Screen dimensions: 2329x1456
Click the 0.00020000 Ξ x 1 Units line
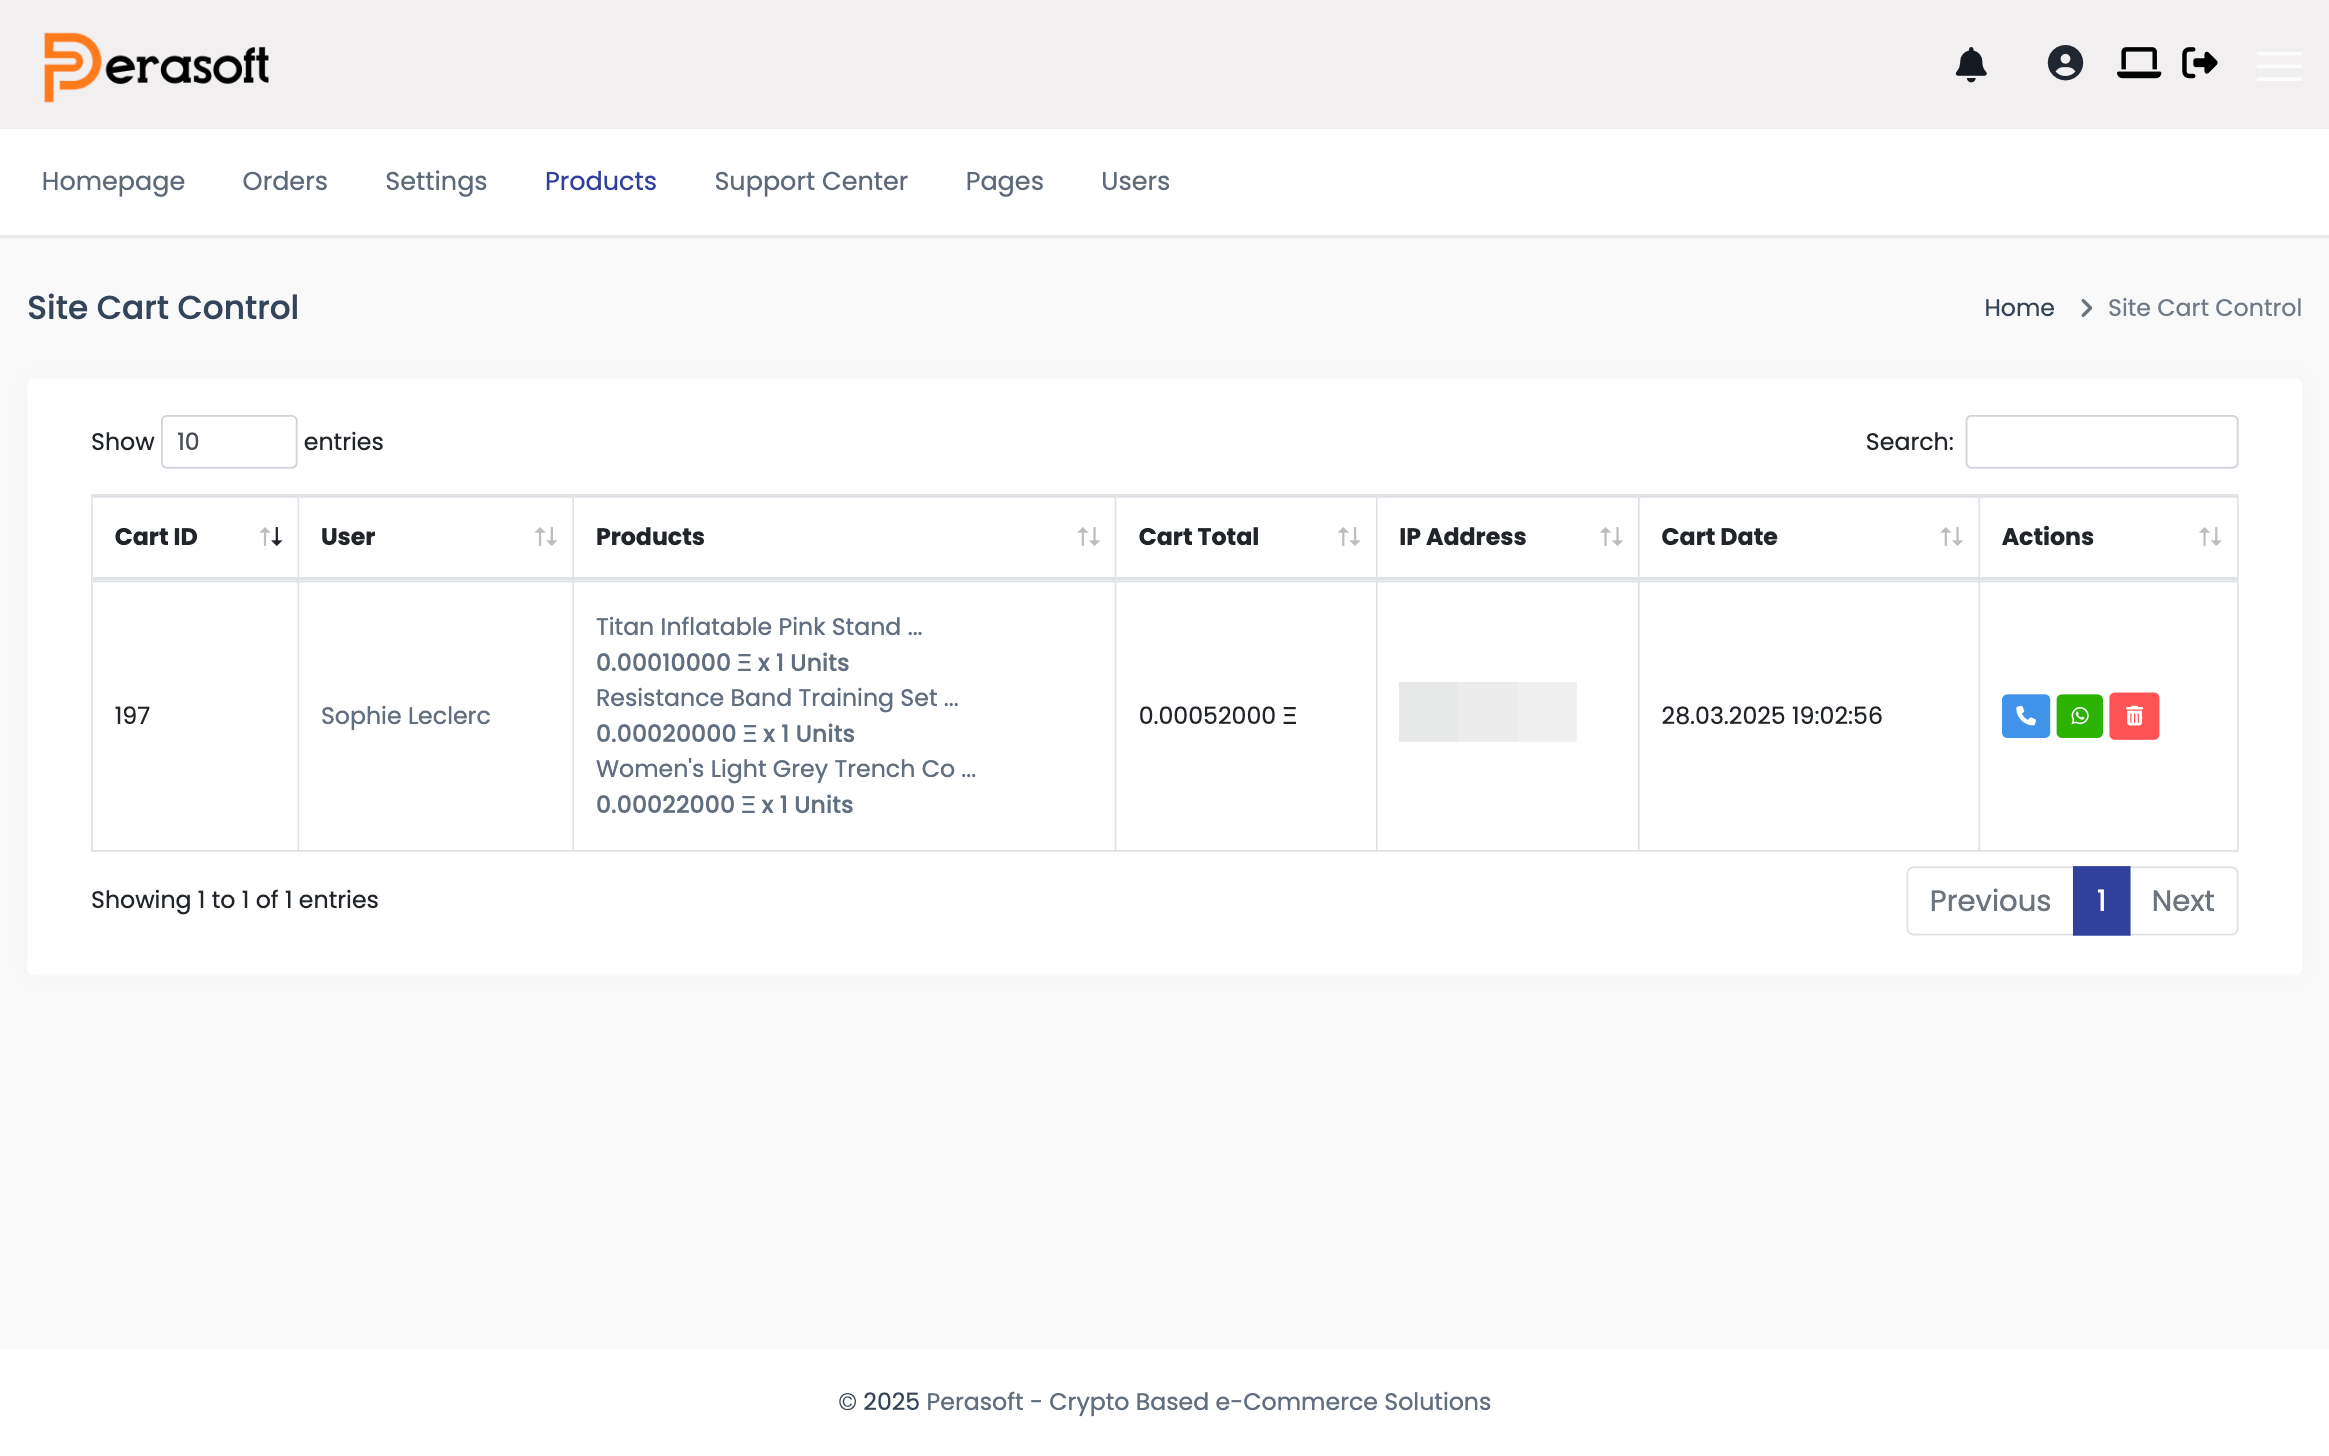[x=725, y=734]
